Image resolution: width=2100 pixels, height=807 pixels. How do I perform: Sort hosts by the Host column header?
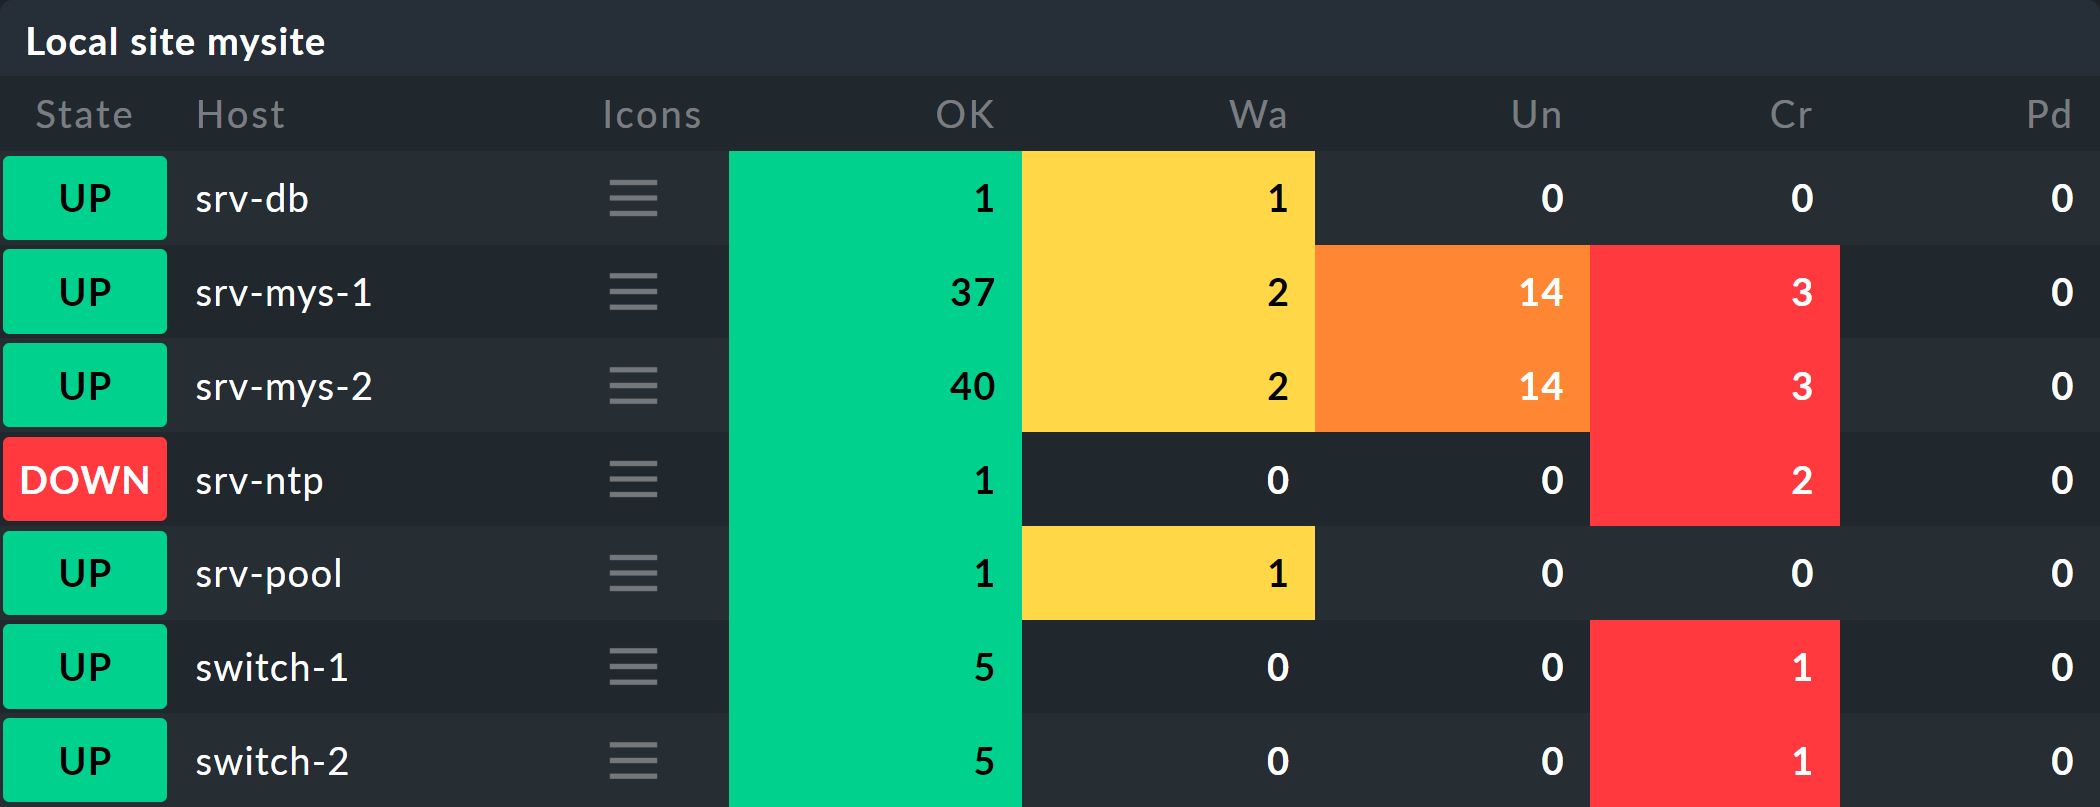point(240,115)
